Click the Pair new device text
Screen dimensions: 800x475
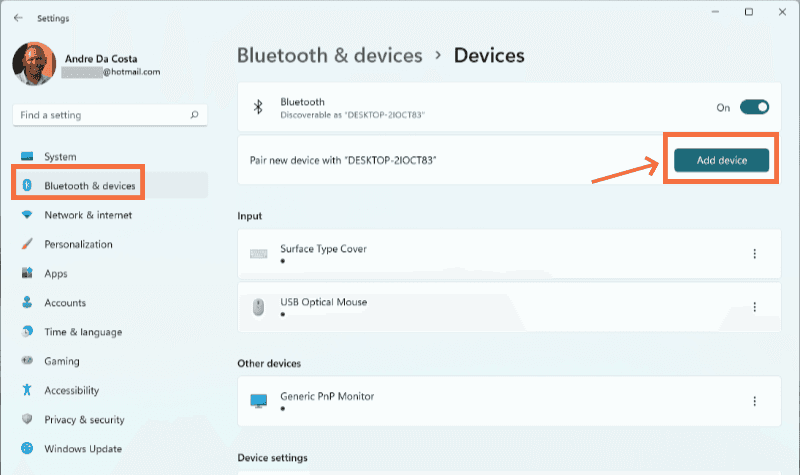coord(343,160)
